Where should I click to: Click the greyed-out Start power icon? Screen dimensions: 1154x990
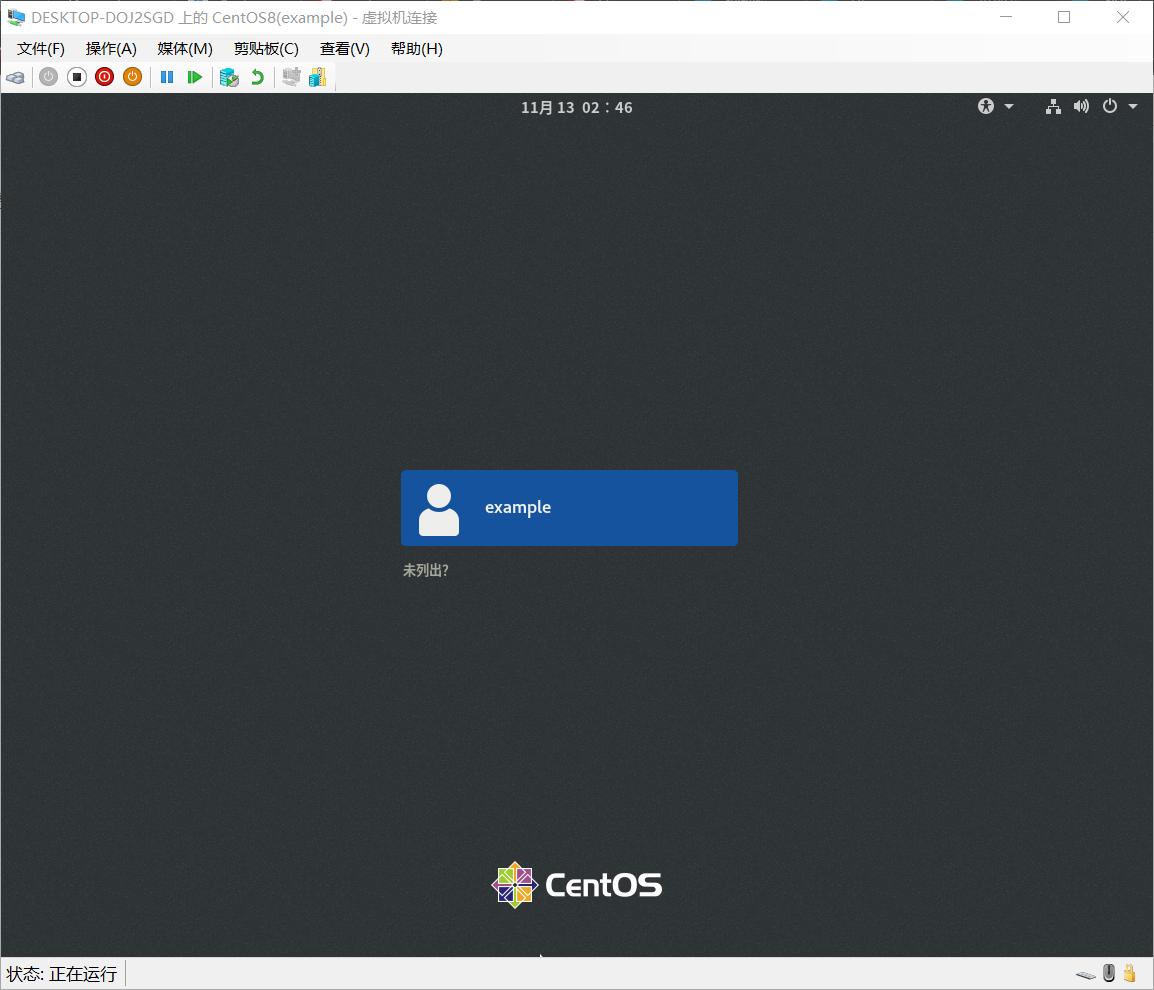point(49,77)
